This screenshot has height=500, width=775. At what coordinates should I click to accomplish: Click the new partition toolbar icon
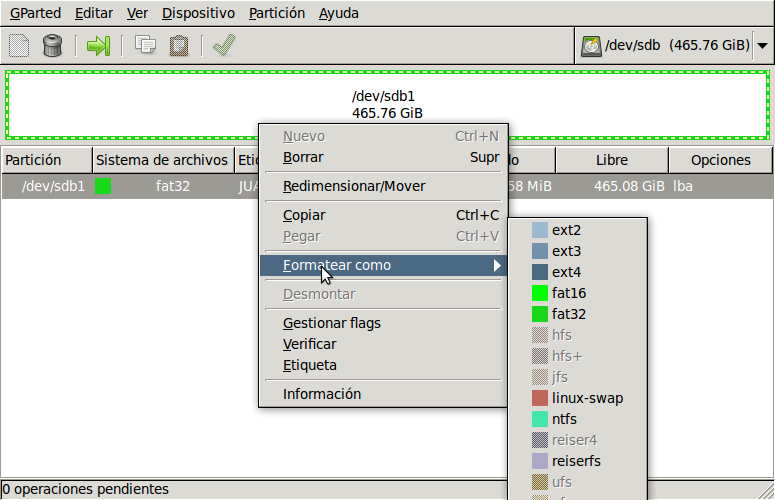click(19, 45)
